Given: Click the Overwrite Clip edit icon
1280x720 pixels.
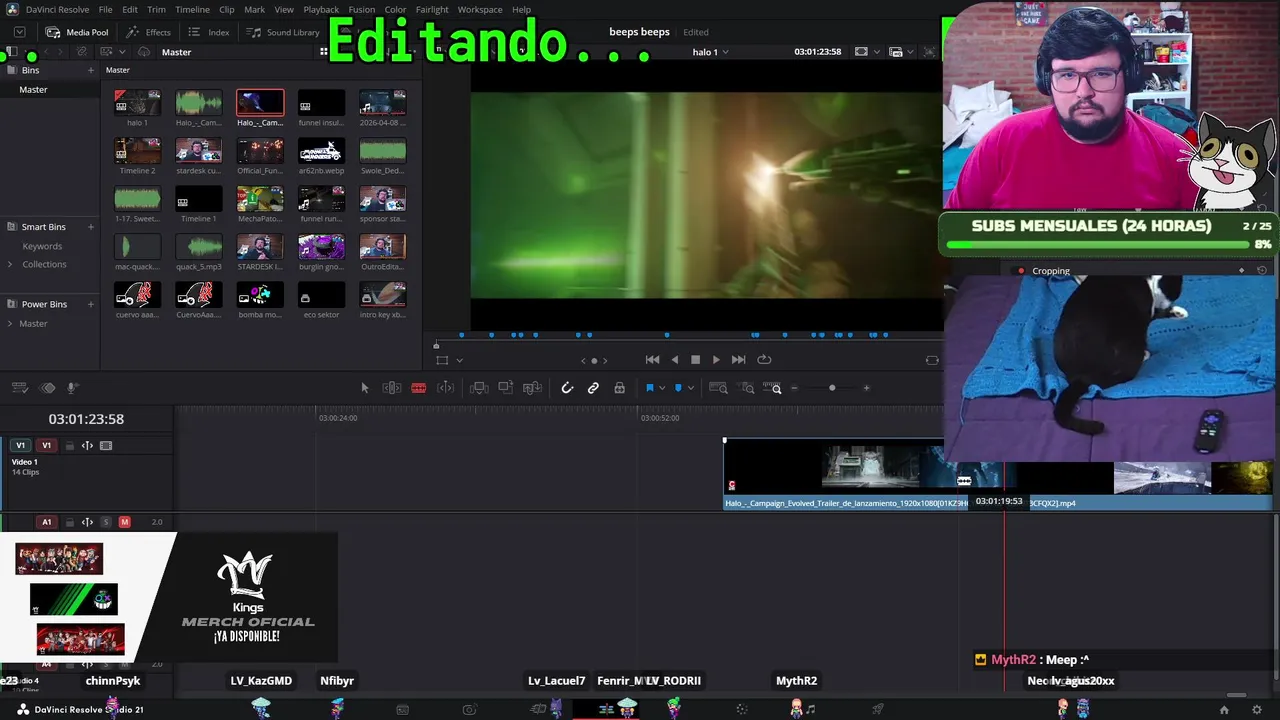Looking at the screenshot, I should pyautogui.click(x=506, y=388).
